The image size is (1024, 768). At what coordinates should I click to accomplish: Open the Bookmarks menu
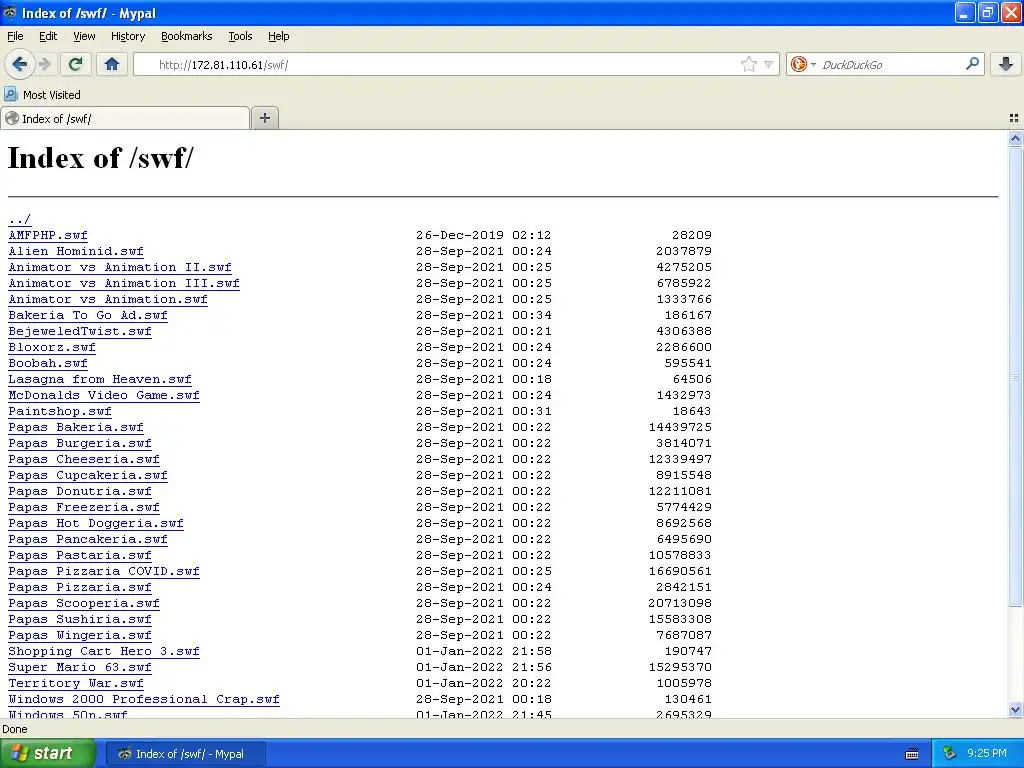[186, 36]
